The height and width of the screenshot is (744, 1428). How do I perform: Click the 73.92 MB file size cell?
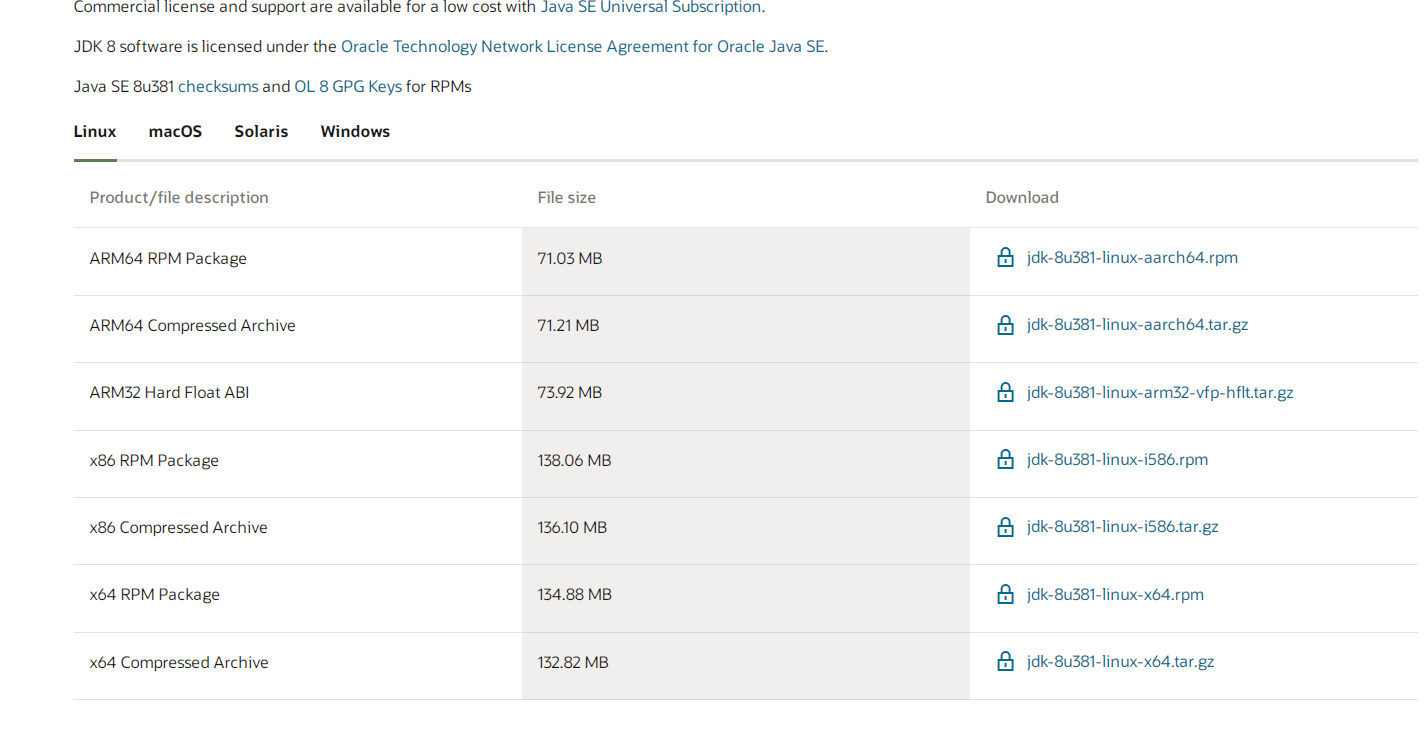tap(570, 393)
